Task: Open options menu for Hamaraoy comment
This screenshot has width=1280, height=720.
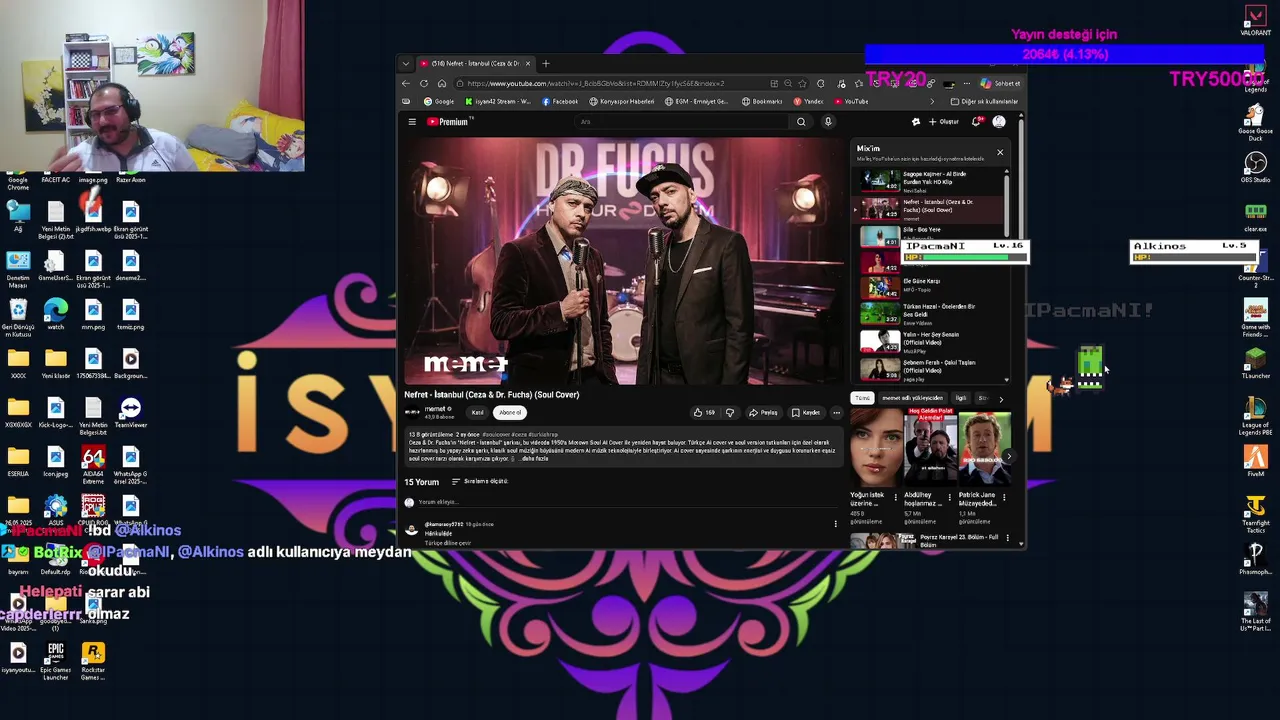Action: pyautogui.click(x=836, y=524)
